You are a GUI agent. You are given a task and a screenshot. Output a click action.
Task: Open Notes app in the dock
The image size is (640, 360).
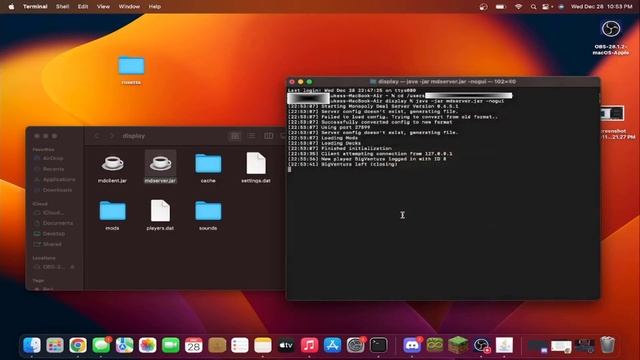[x=263, y=345]
